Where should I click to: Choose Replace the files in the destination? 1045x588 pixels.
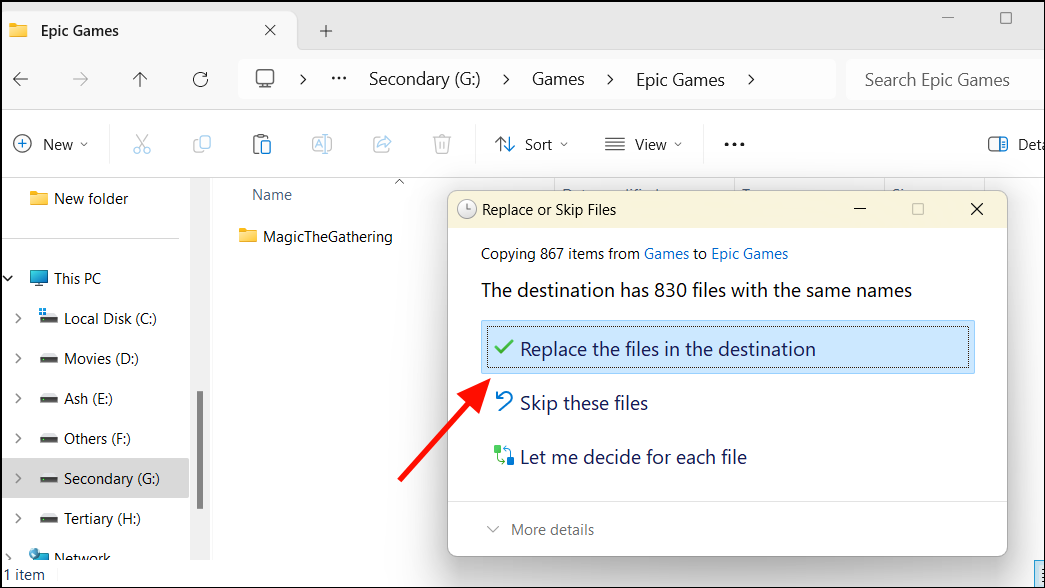[x=728, y=347]
